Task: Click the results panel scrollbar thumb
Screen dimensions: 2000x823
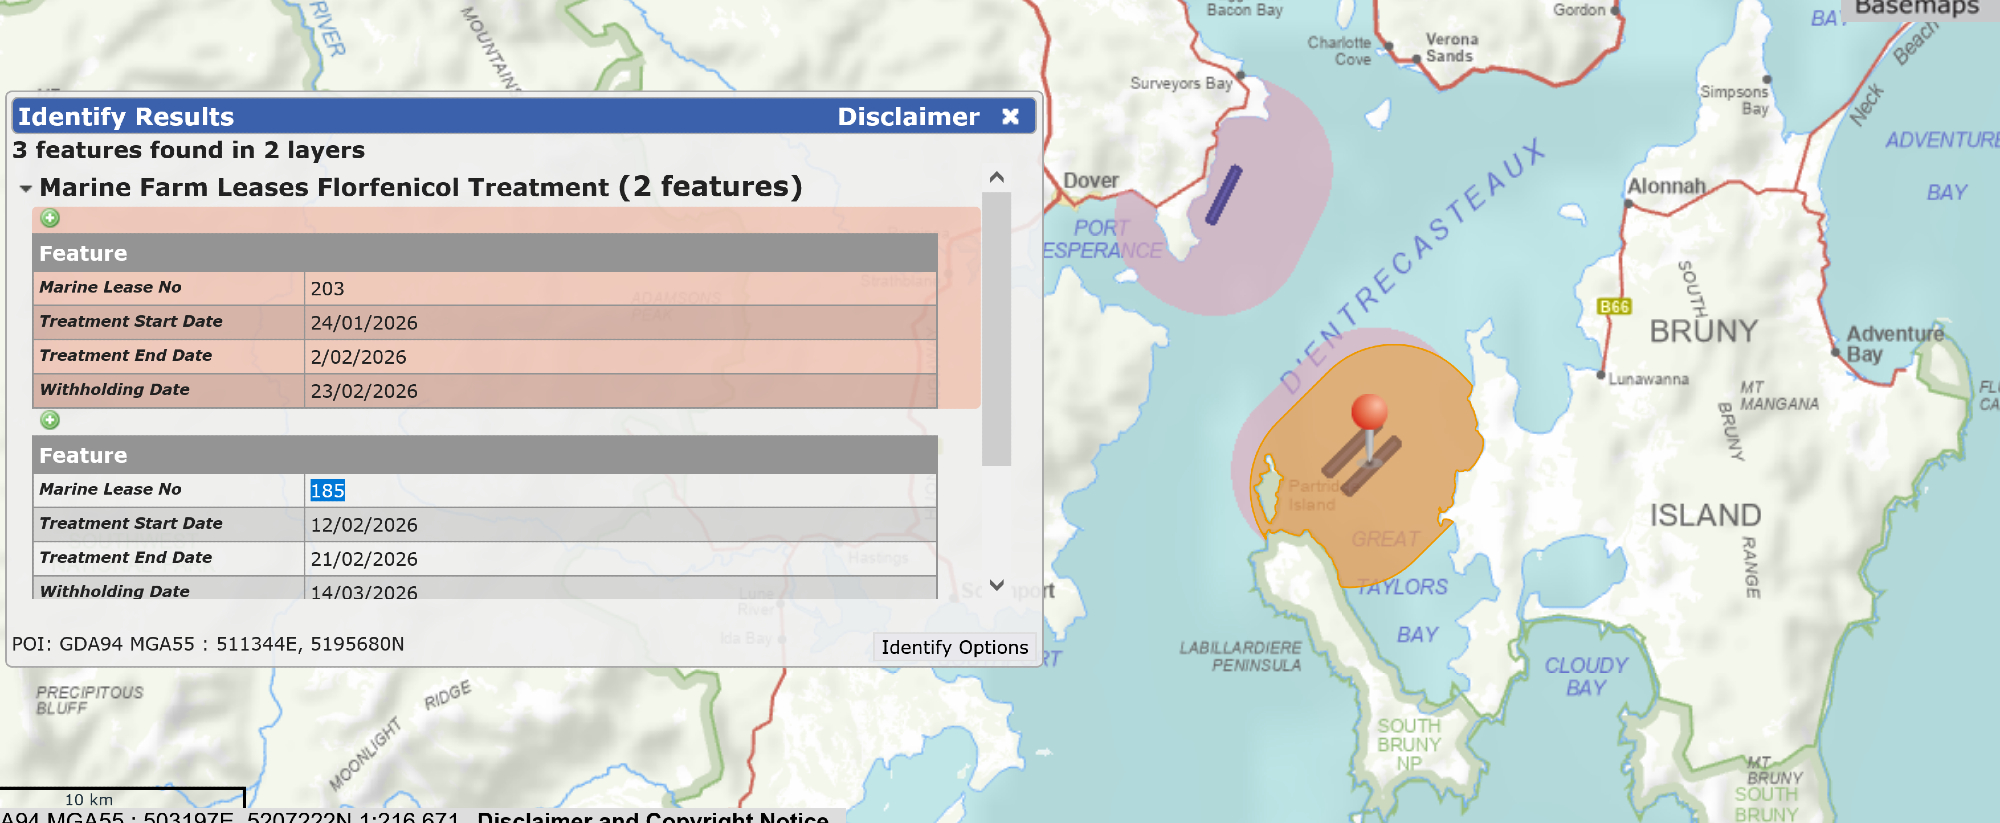Action: [996, 330]
